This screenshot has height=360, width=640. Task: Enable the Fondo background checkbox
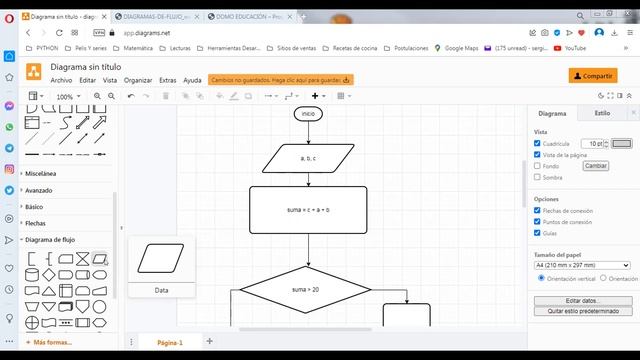point(537,166)
